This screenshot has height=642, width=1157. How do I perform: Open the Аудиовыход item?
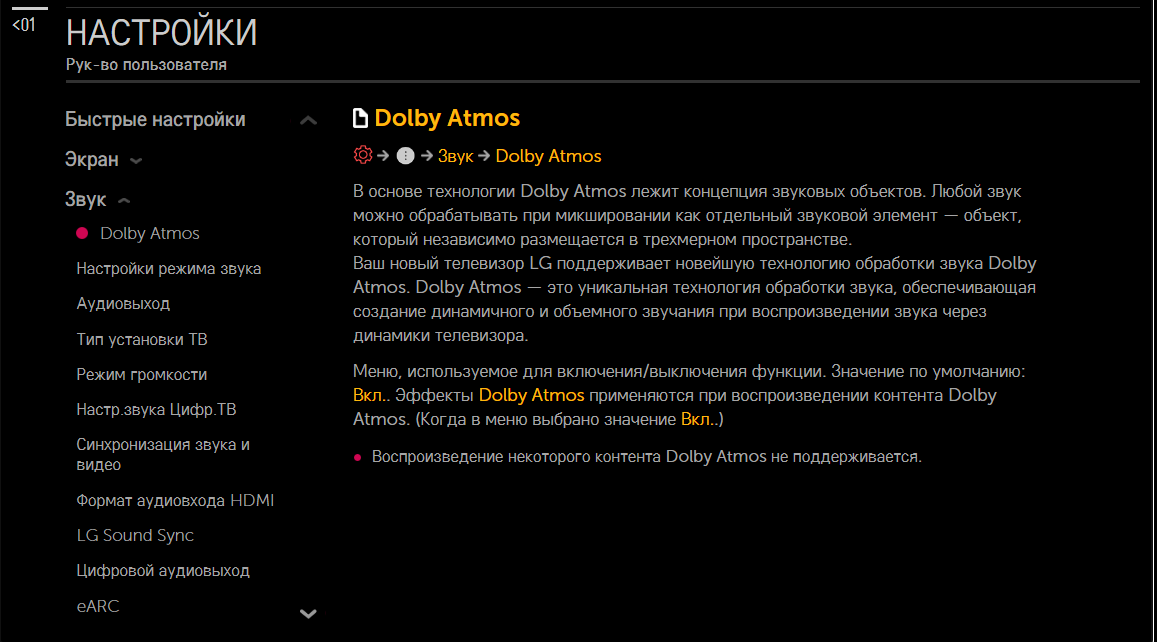(123, 303)
